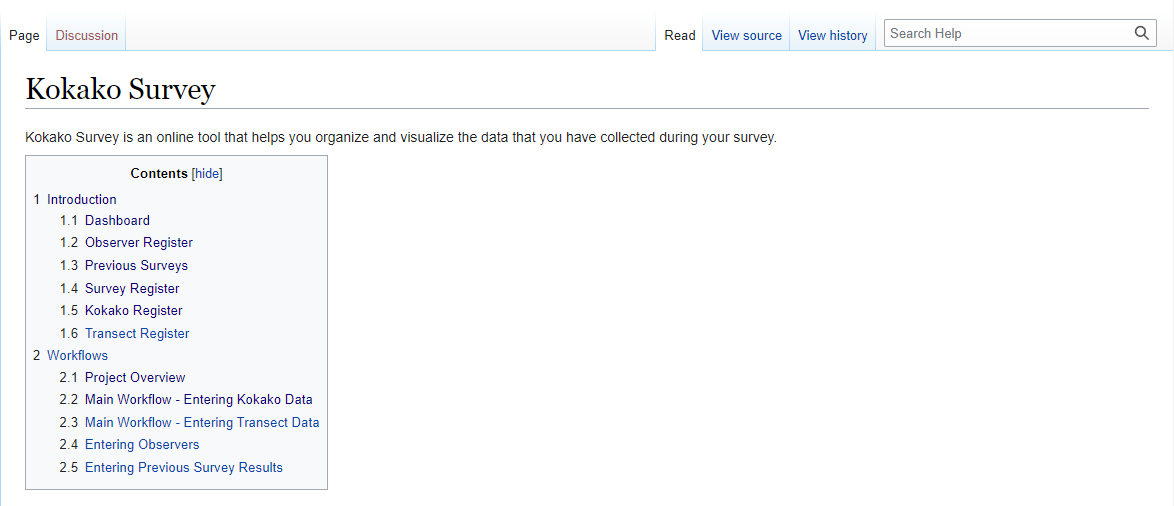Select the Read tab

[680, 35]
